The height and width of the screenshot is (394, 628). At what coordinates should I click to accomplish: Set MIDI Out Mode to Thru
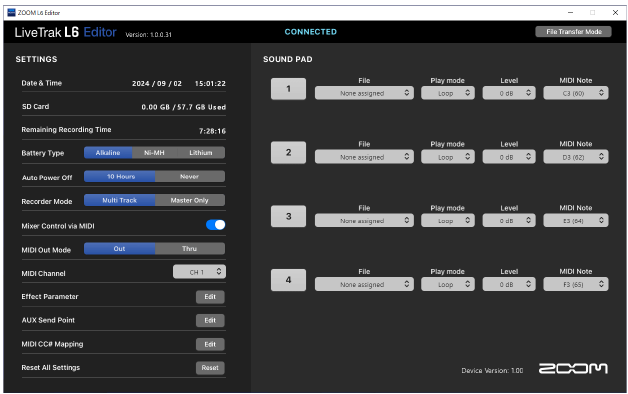point(190,249)
